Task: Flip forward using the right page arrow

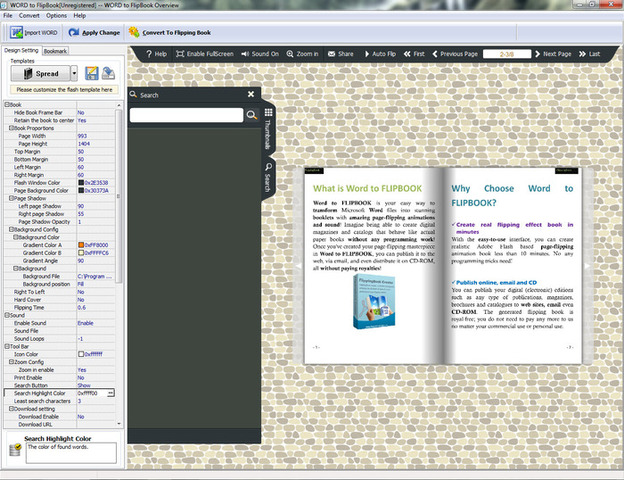Action: [587, 266]
